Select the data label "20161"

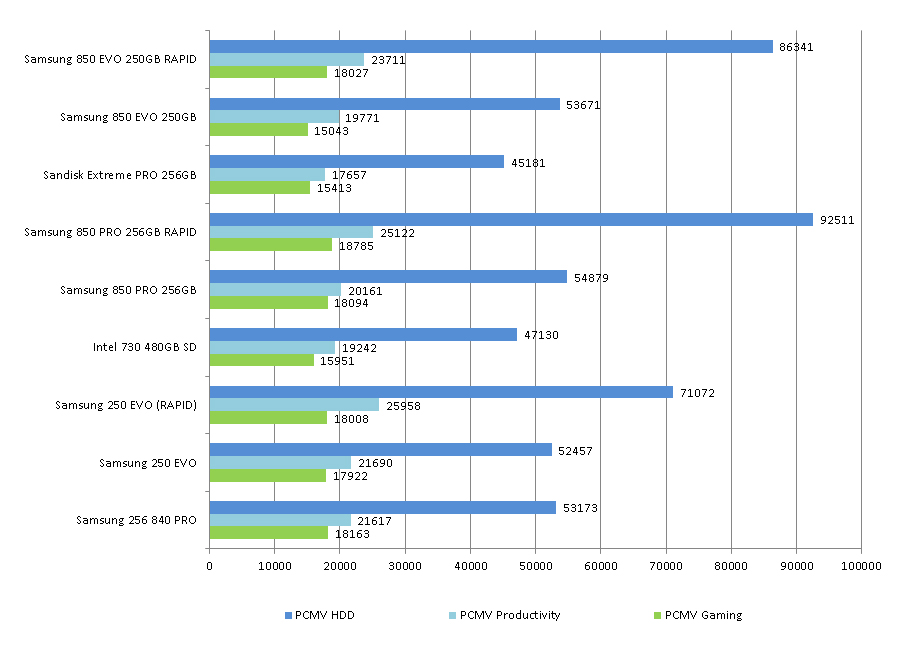coord(365,291)
